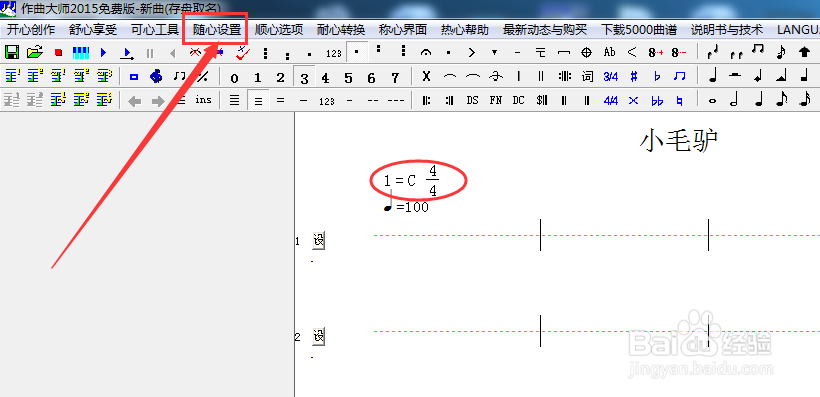The width and height of the screenshot is (820, 397).
Task: Click the song title 小毛驴
Action: coord(679,141)
